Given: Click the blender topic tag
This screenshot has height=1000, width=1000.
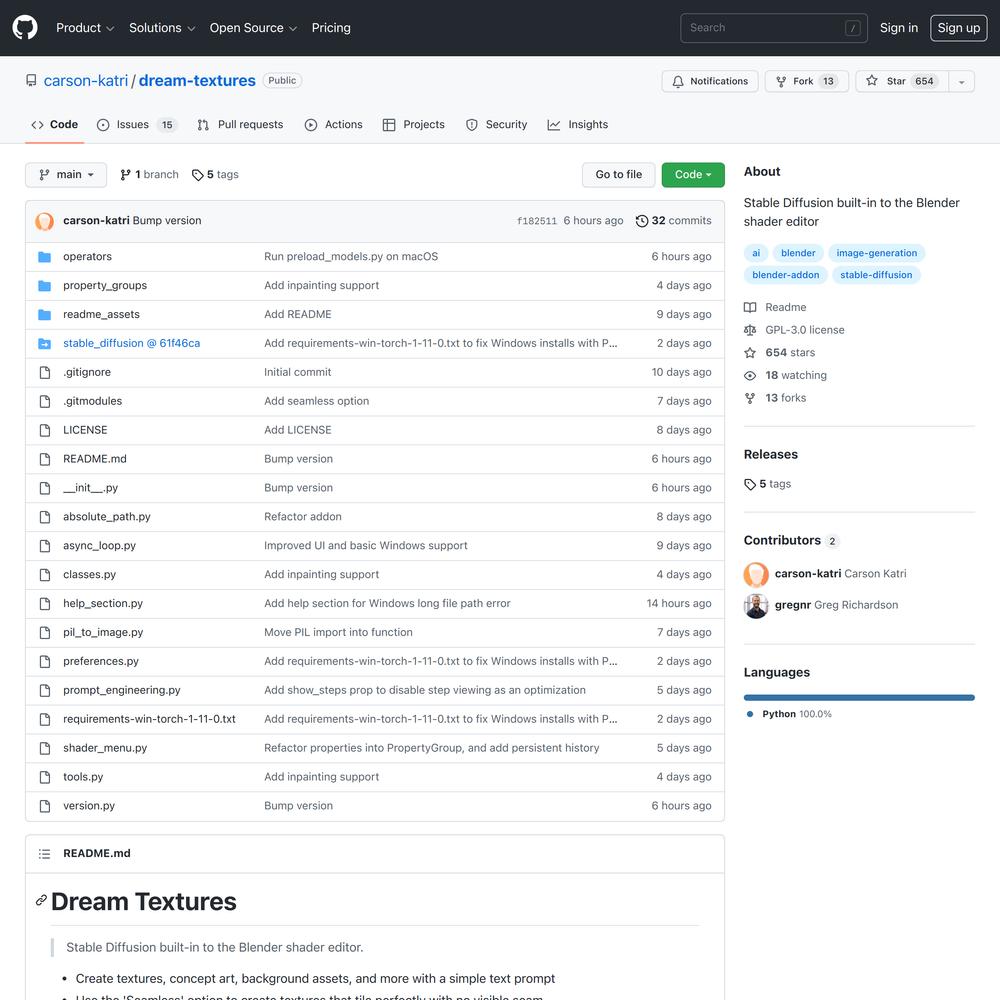Looking at the screenshot, I should coord(798,253).
